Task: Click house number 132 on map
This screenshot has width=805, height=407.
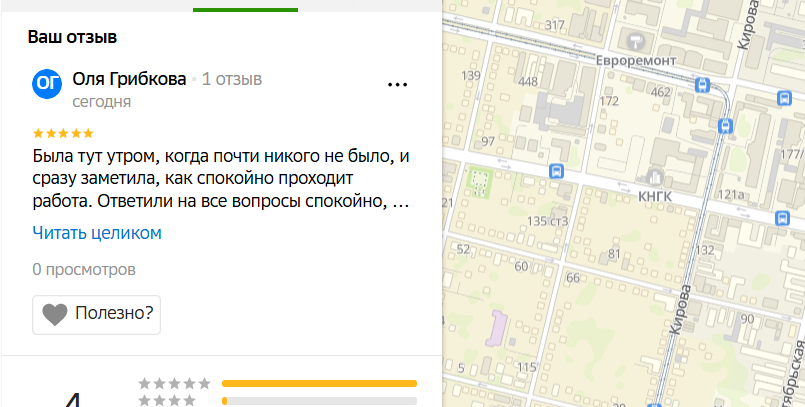Action: click(704, 250)
